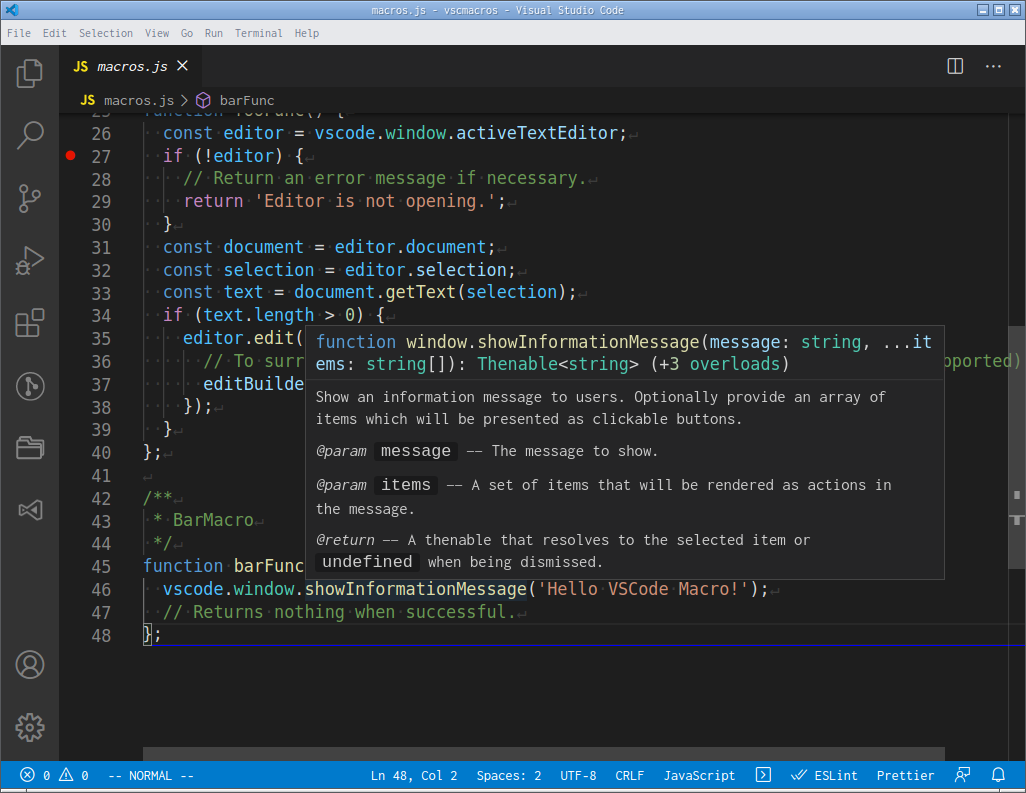
Task: Click line number 45 in the gutter
Action: (101, 567)
